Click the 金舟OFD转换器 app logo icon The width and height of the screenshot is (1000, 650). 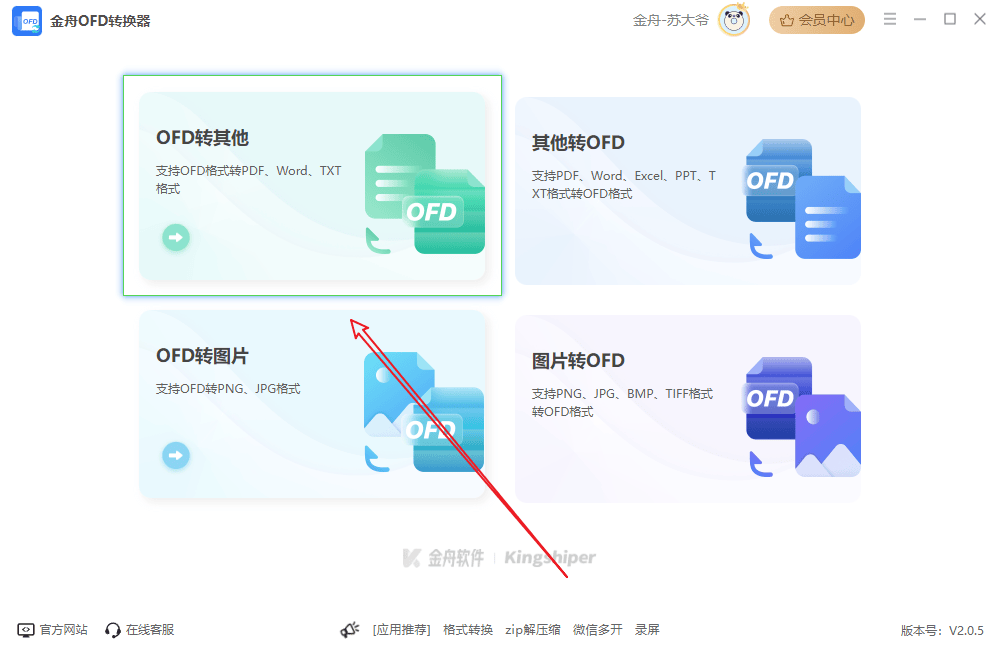(26, 19)
